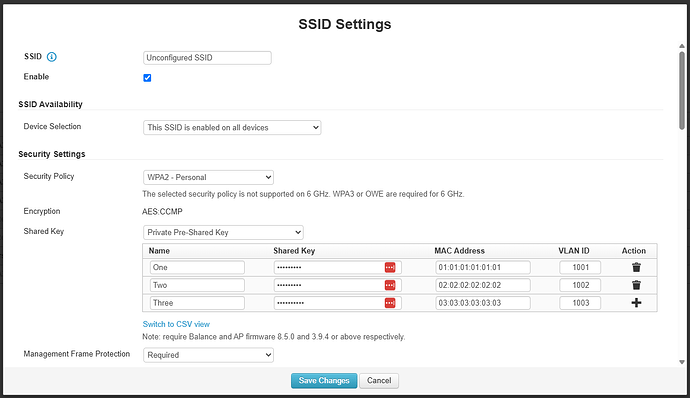Click the SSID info icon
The width and height of the screenshot is (690, 398).
pos(51,57)
